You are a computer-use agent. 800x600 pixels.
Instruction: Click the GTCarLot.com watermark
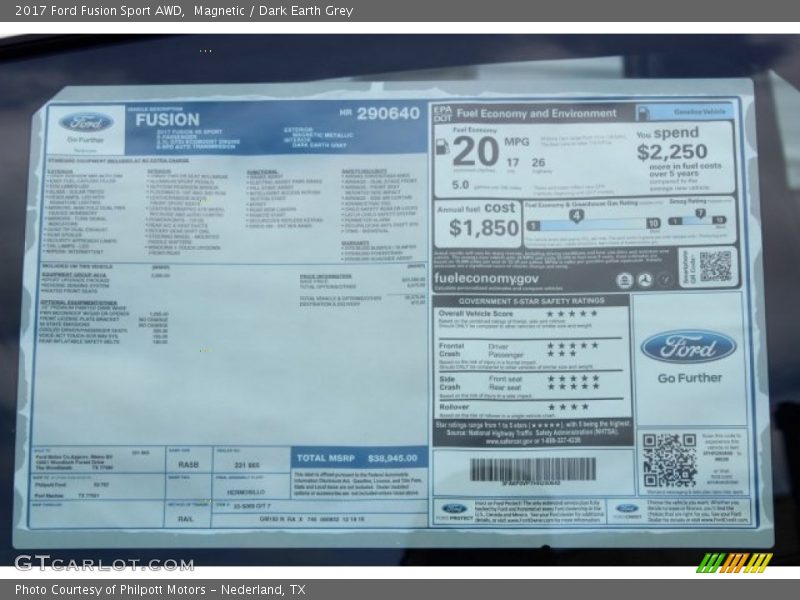click(x=103, y=563)
